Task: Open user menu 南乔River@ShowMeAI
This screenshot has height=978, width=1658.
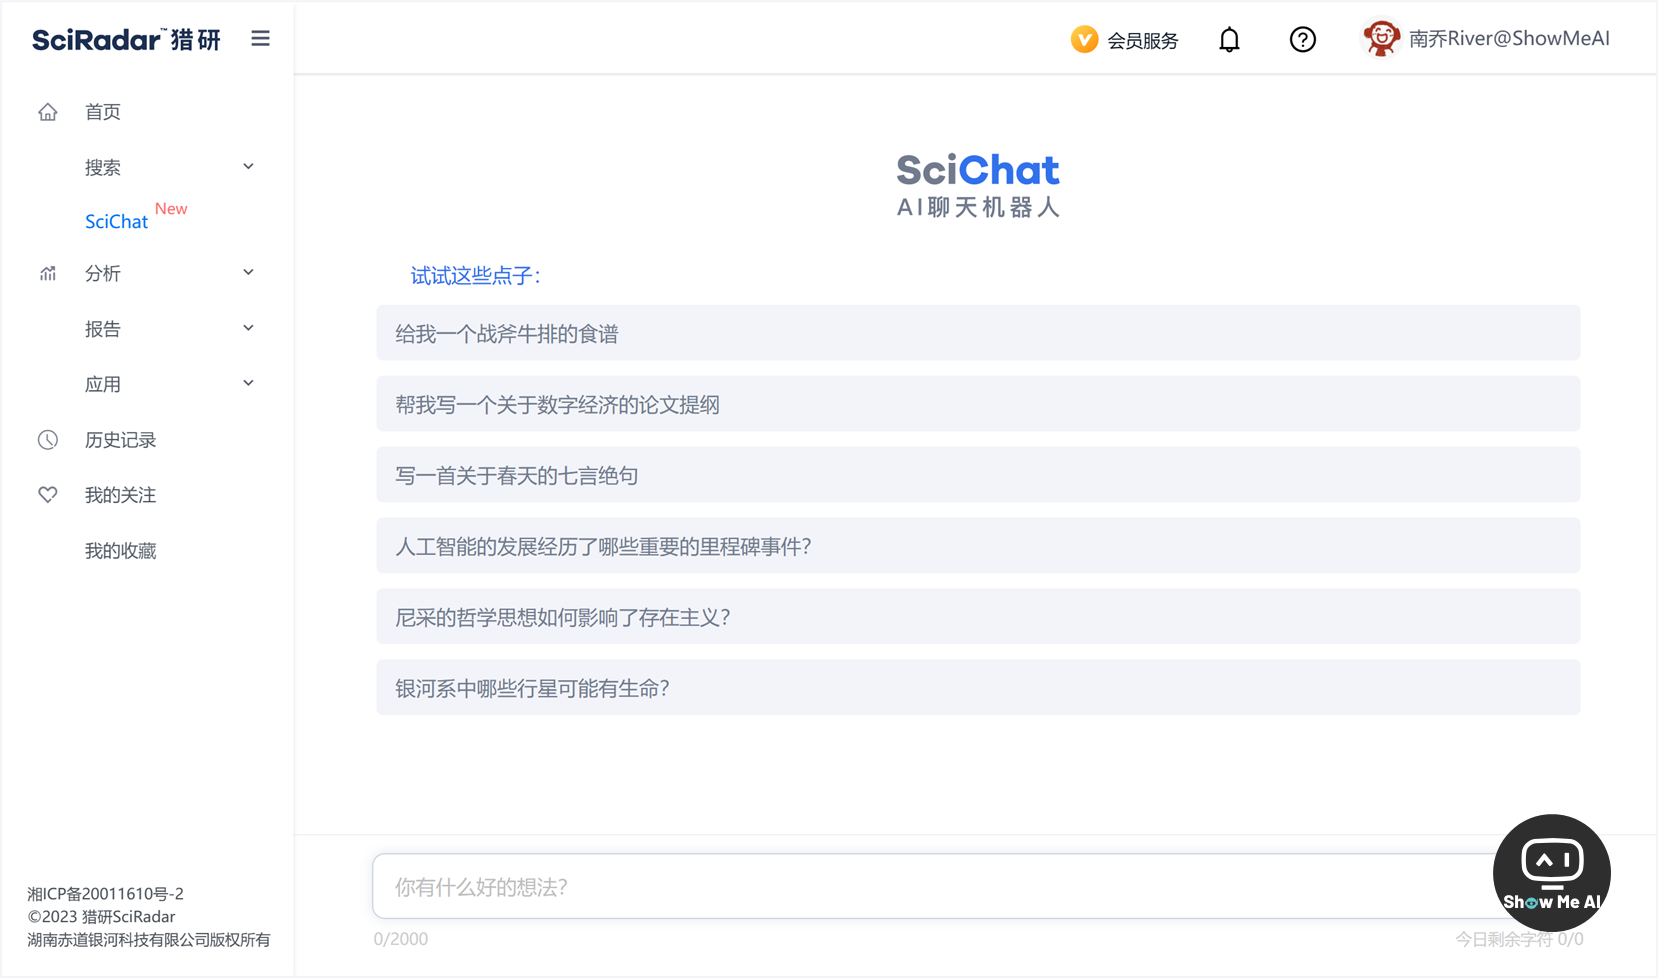Action: pos(1509,39)
